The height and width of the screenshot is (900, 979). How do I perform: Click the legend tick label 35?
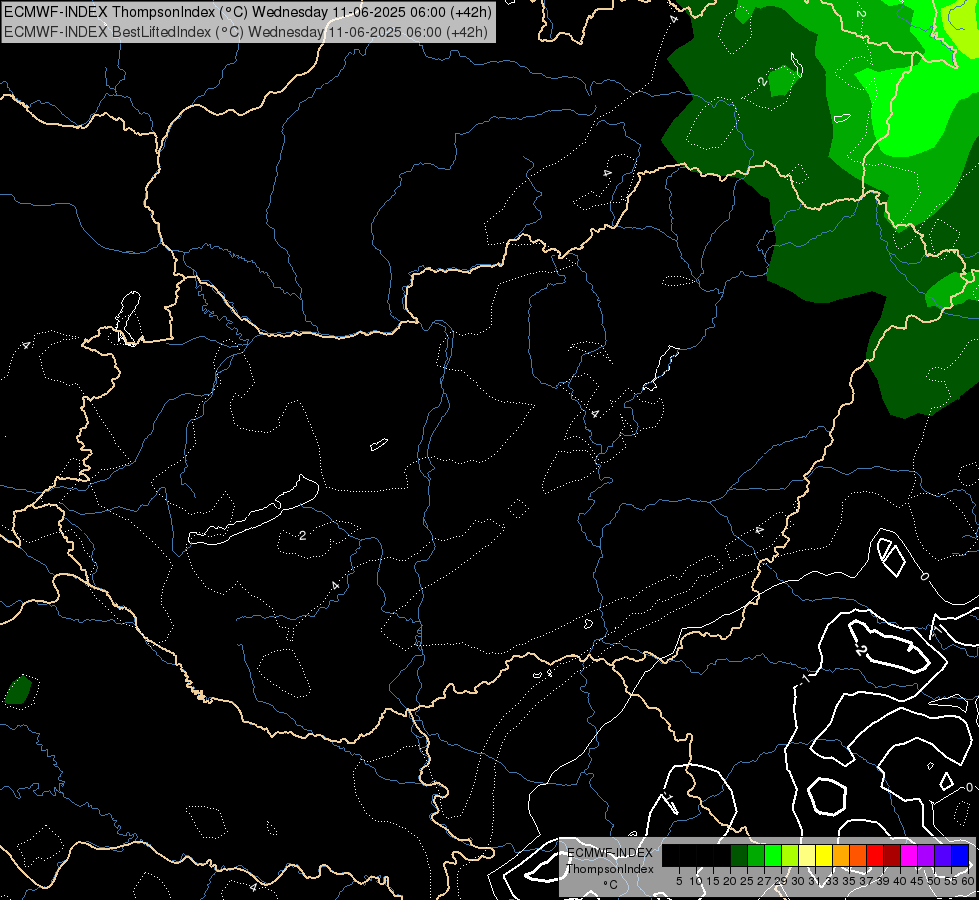coord(849,881)
